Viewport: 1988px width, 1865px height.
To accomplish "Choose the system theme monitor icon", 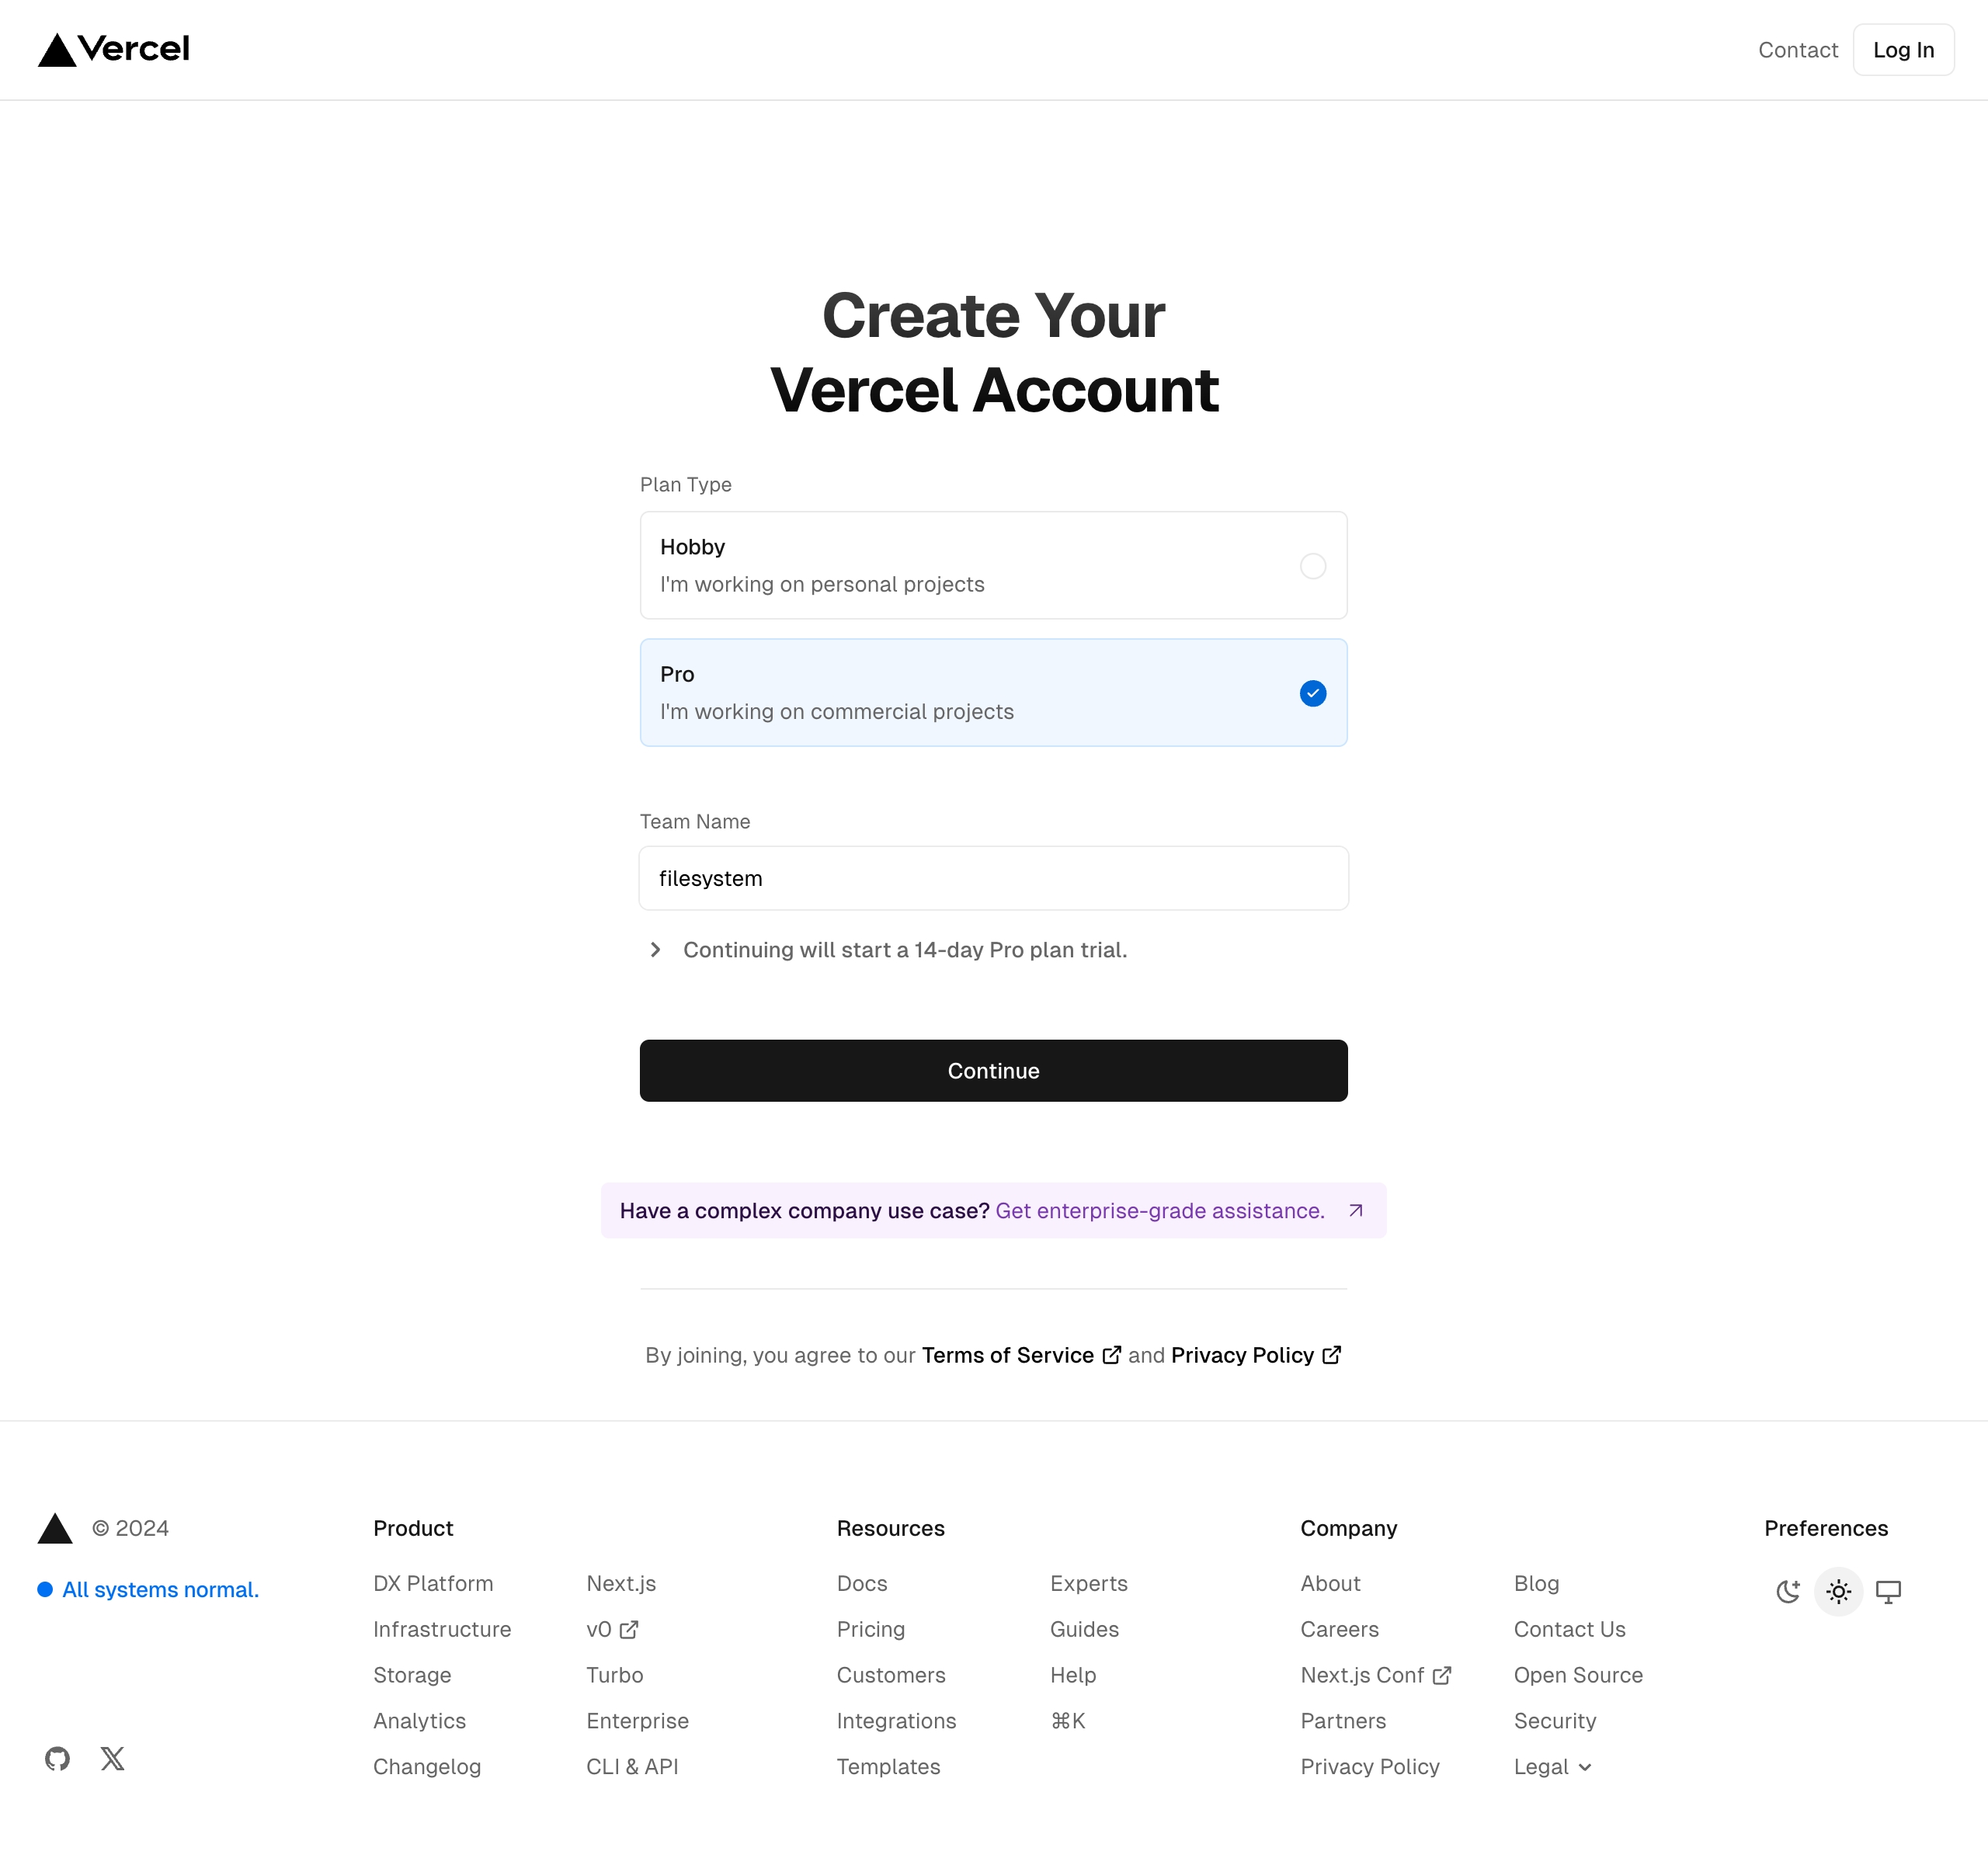I will 1888,1591.
